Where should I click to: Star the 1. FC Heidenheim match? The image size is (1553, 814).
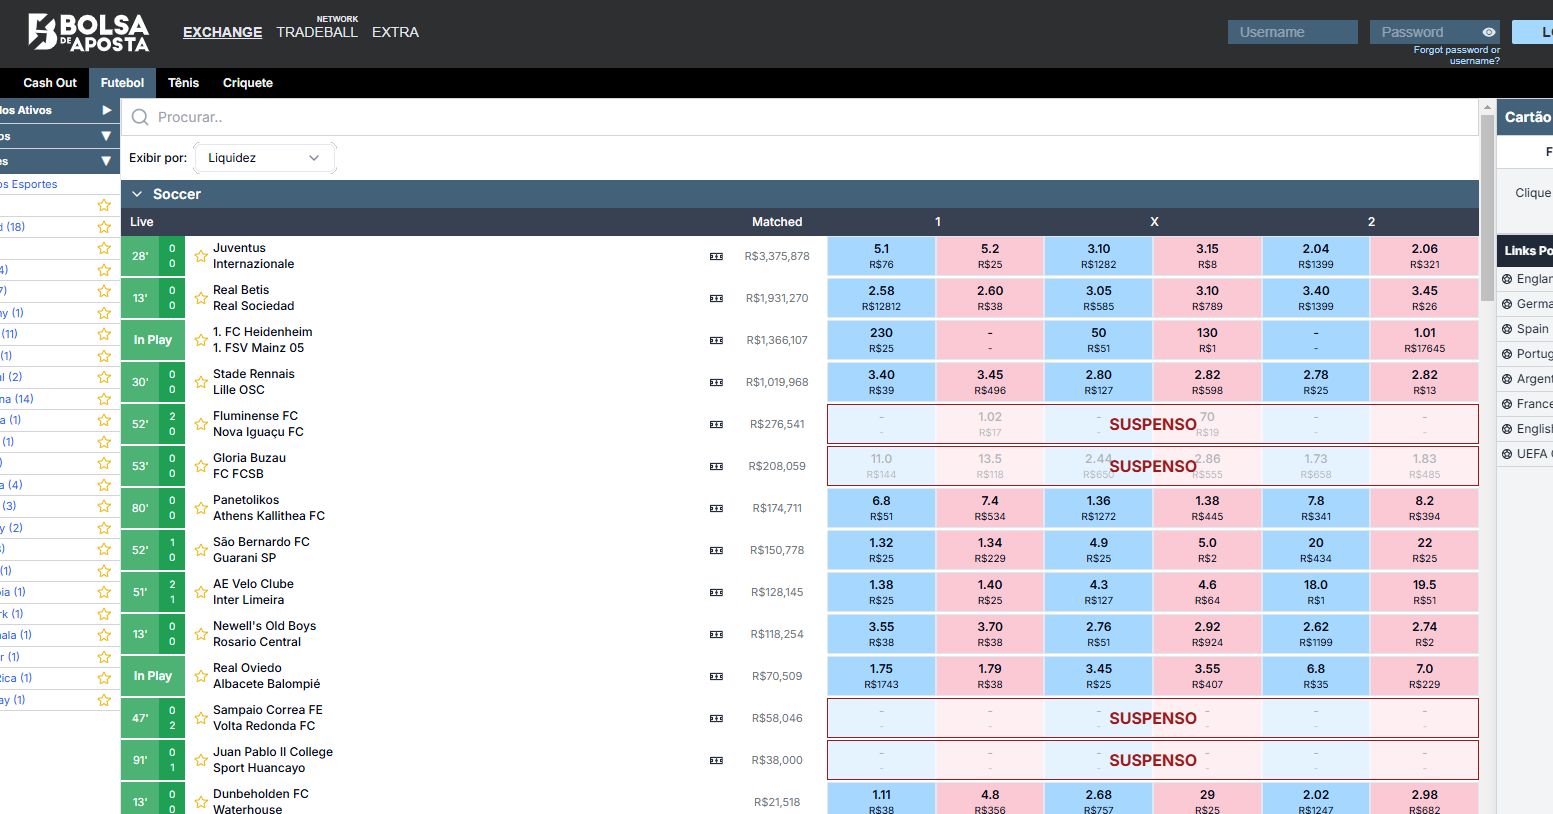(201, 340)
